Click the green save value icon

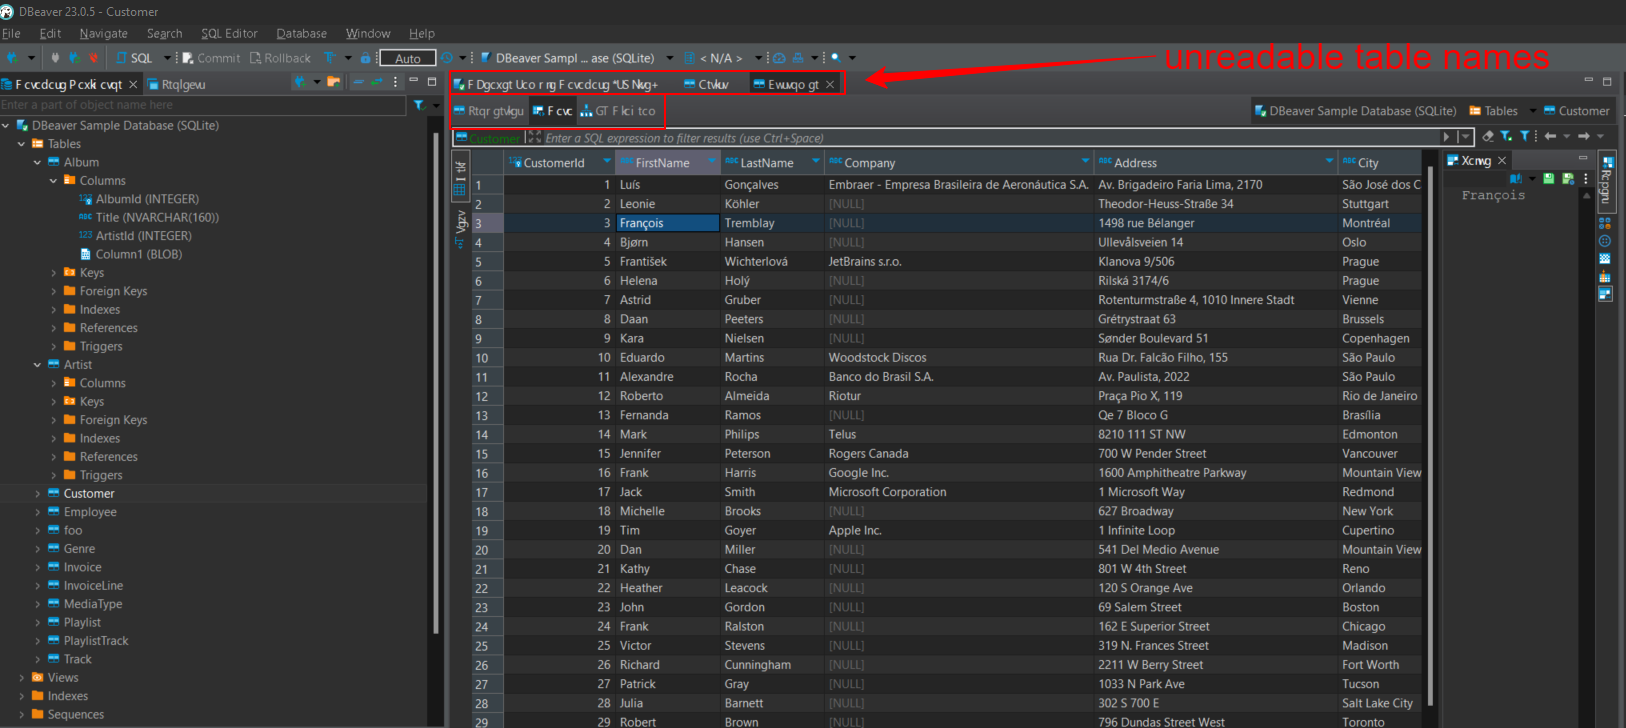click(x=1549, y=179)
